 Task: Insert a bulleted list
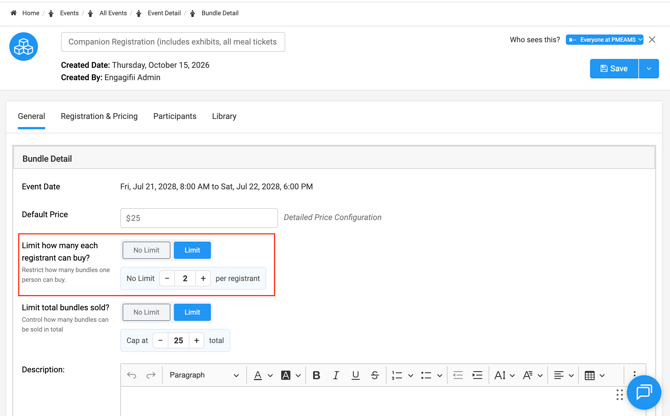click(x=426, y=375)
